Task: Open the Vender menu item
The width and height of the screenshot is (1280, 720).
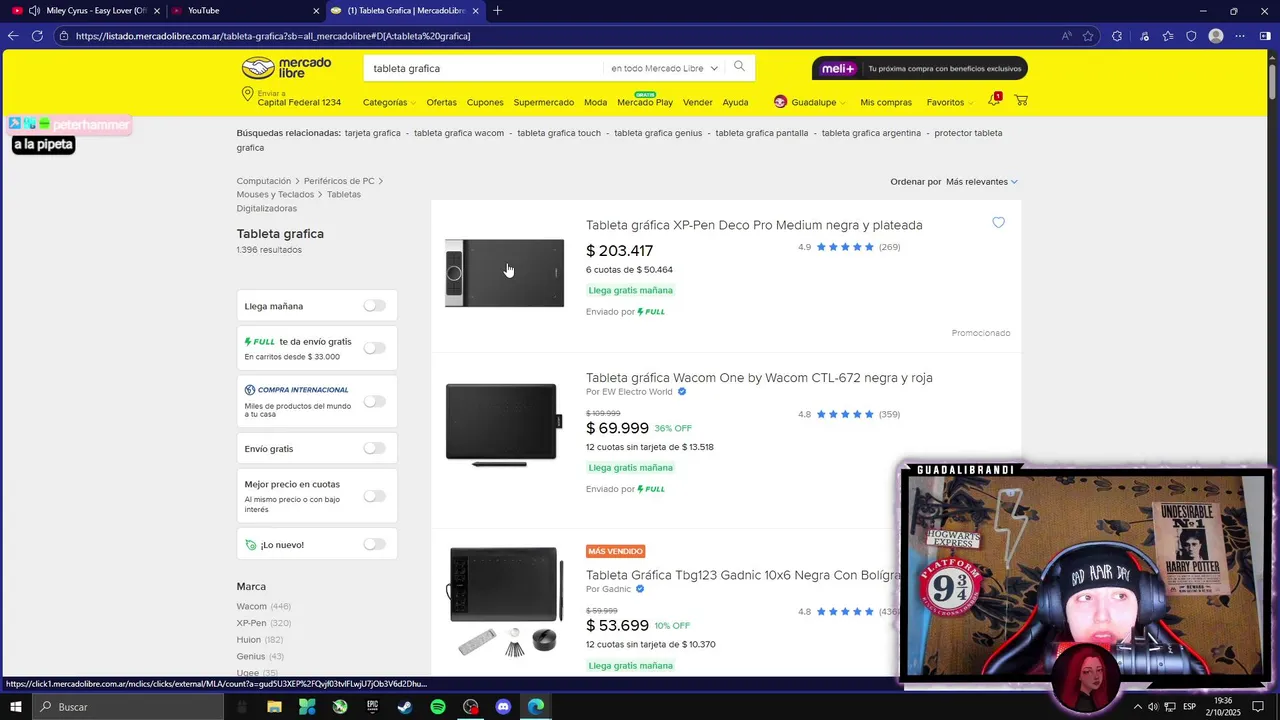Action: click(697, 102)
